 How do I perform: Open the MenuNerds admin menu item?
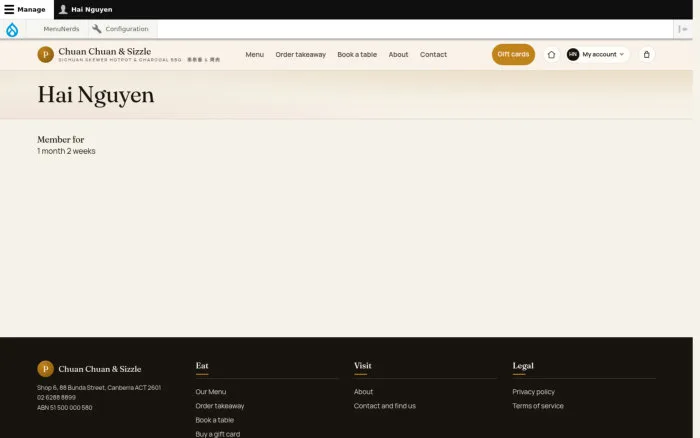(61, 29)
